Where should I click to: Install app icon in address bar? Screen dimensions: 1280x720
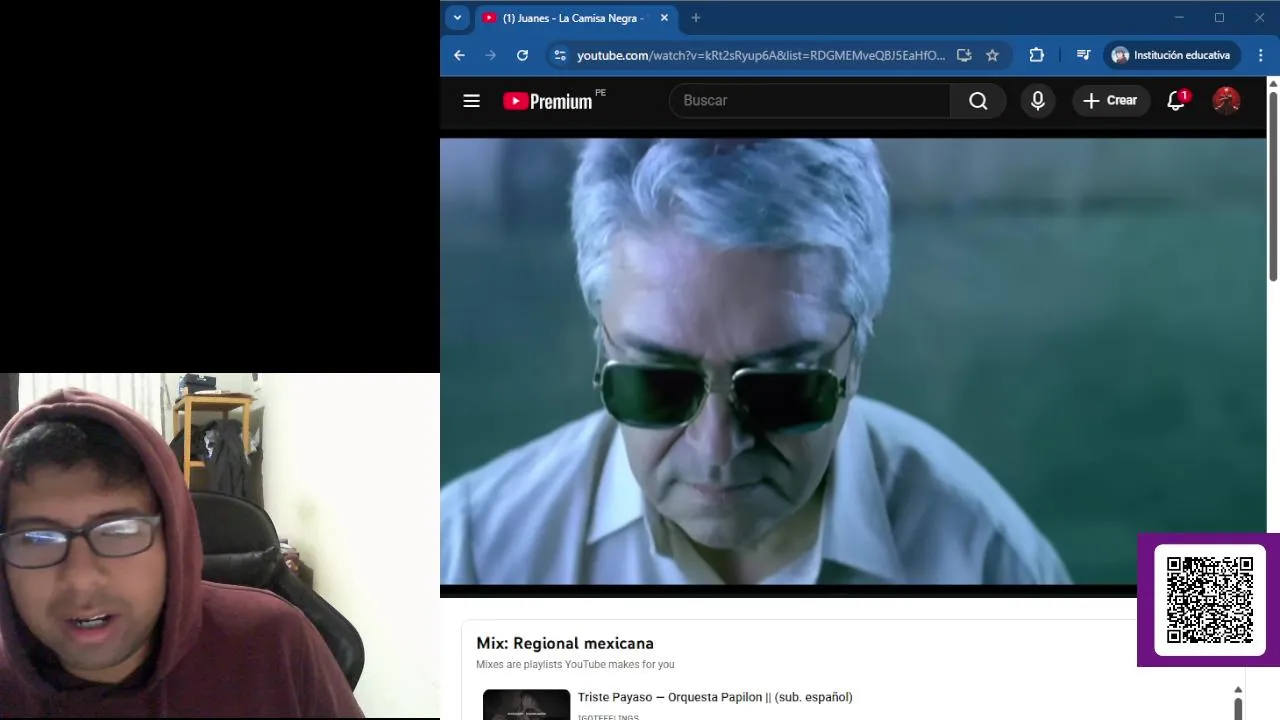click(964, 55)
